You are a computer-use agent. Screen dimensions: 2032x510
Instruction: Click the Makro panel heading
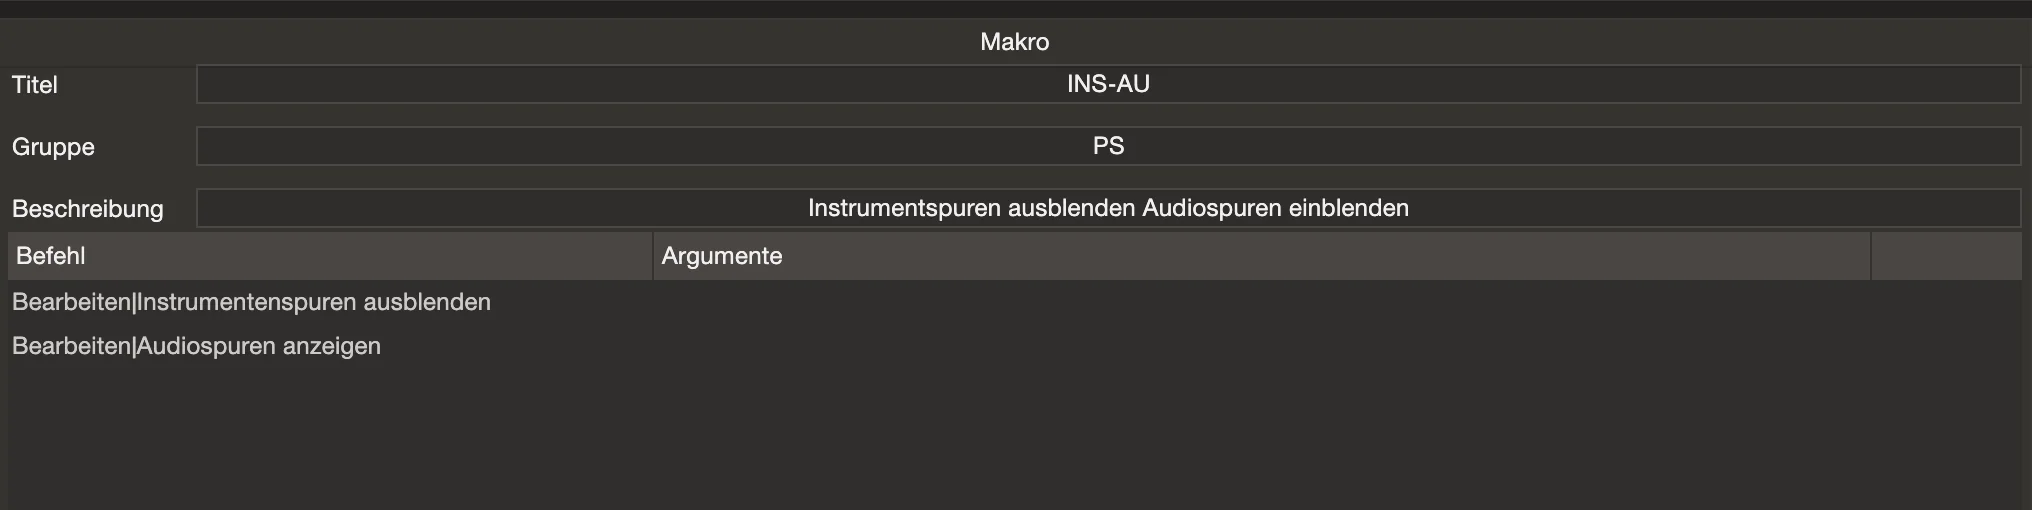pyautogui.click(x=1015, y=42)
